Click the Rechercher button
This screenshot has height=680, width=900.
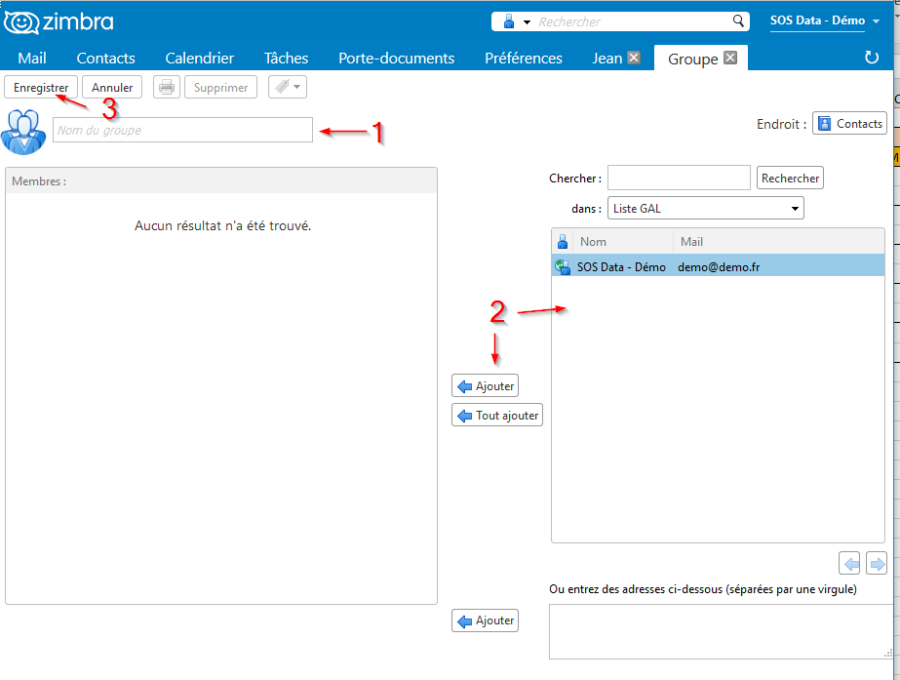point(789,177)
